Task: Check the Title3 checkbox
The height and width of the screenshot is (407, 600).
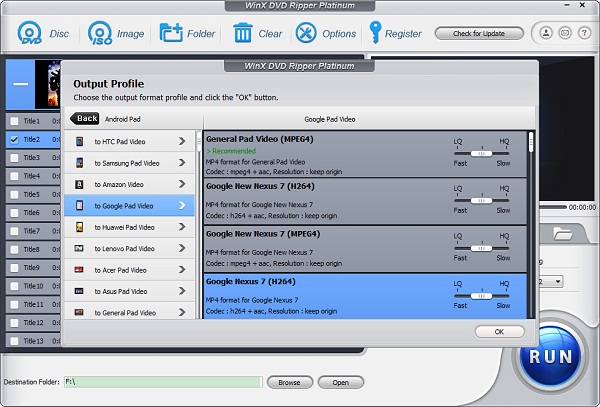Action: (x=14, y=158)
